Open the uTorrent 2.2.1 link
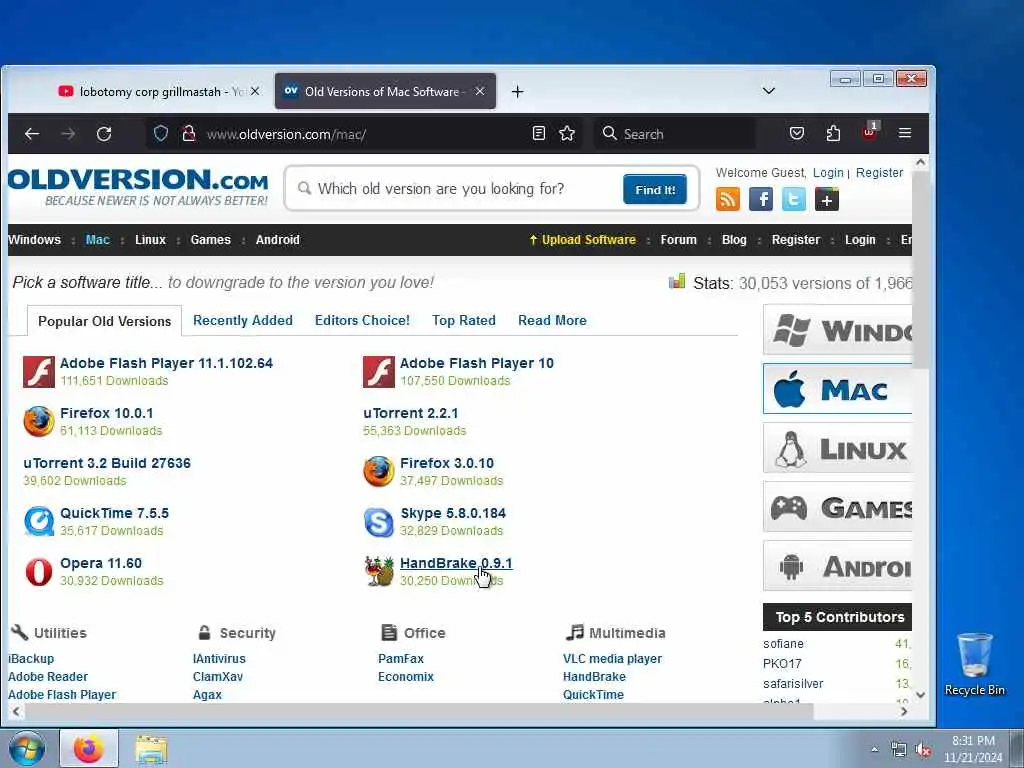Viewport: 1024px width, 768px height. coord(411,413)
